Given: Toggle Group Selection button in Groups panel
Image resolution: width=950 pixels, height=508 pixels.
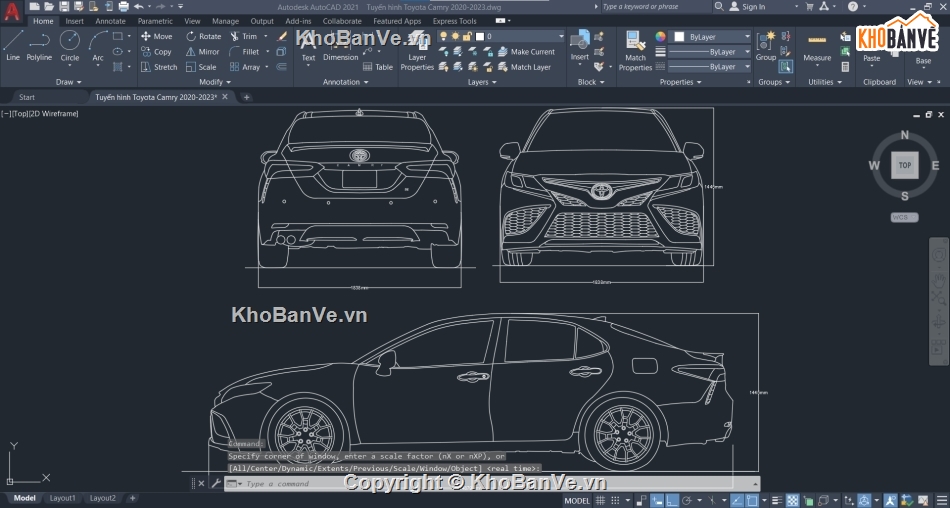Looking at the screenshot, I should pyautogui.click(x=786, y=67).
